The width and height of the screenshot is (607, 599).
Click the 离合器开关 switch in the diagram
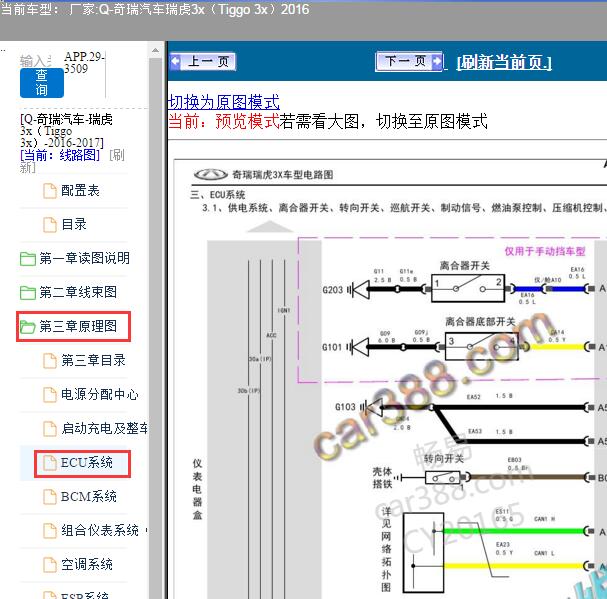(x=468, y=288)
